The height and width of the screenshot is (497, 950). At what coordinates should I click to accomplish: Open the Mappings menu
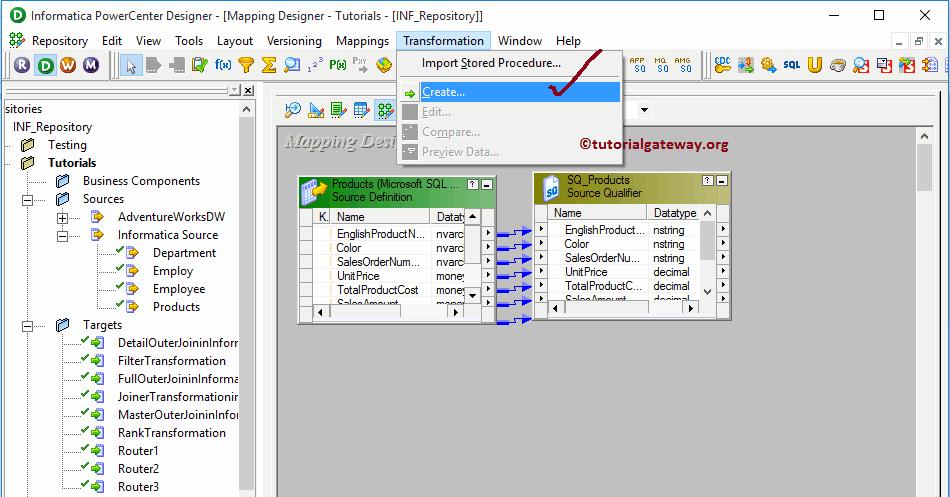tap(362, 41)
